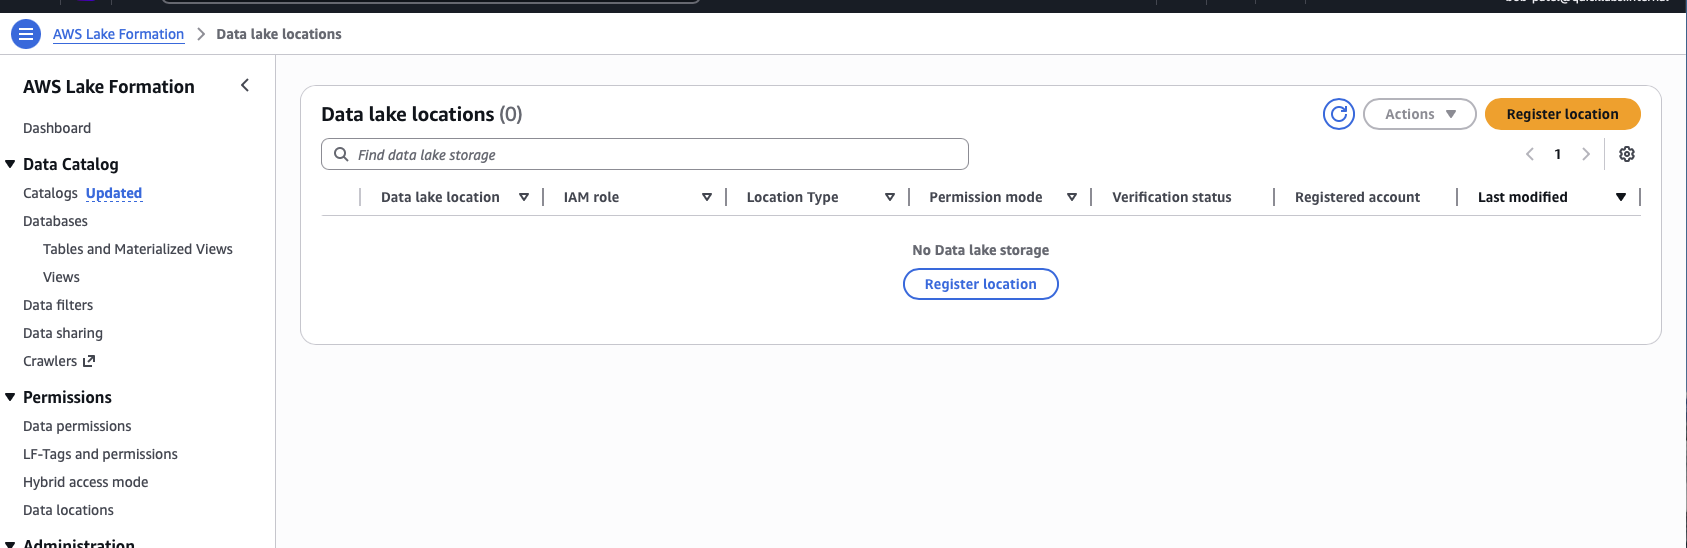Sort by Last modified column arrow
This screenshot has width=1687, height=548.
1621,197
